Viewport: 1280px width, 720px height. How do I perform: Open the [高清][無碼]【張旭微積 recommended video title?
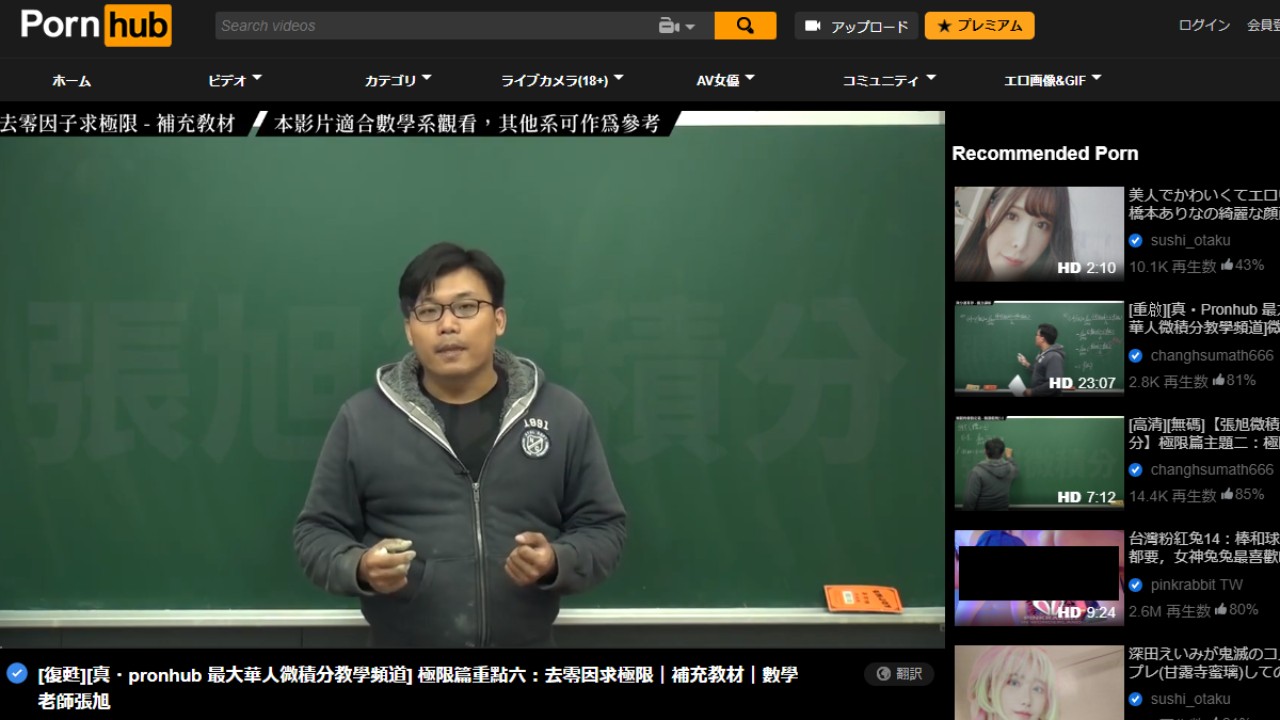click(x=1204, y=434)
